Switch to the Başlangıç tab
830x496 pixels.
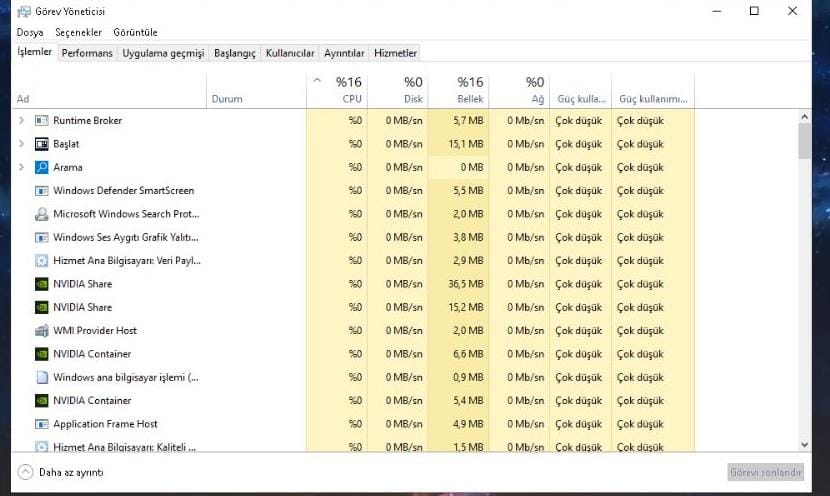[x=234, y=53]
